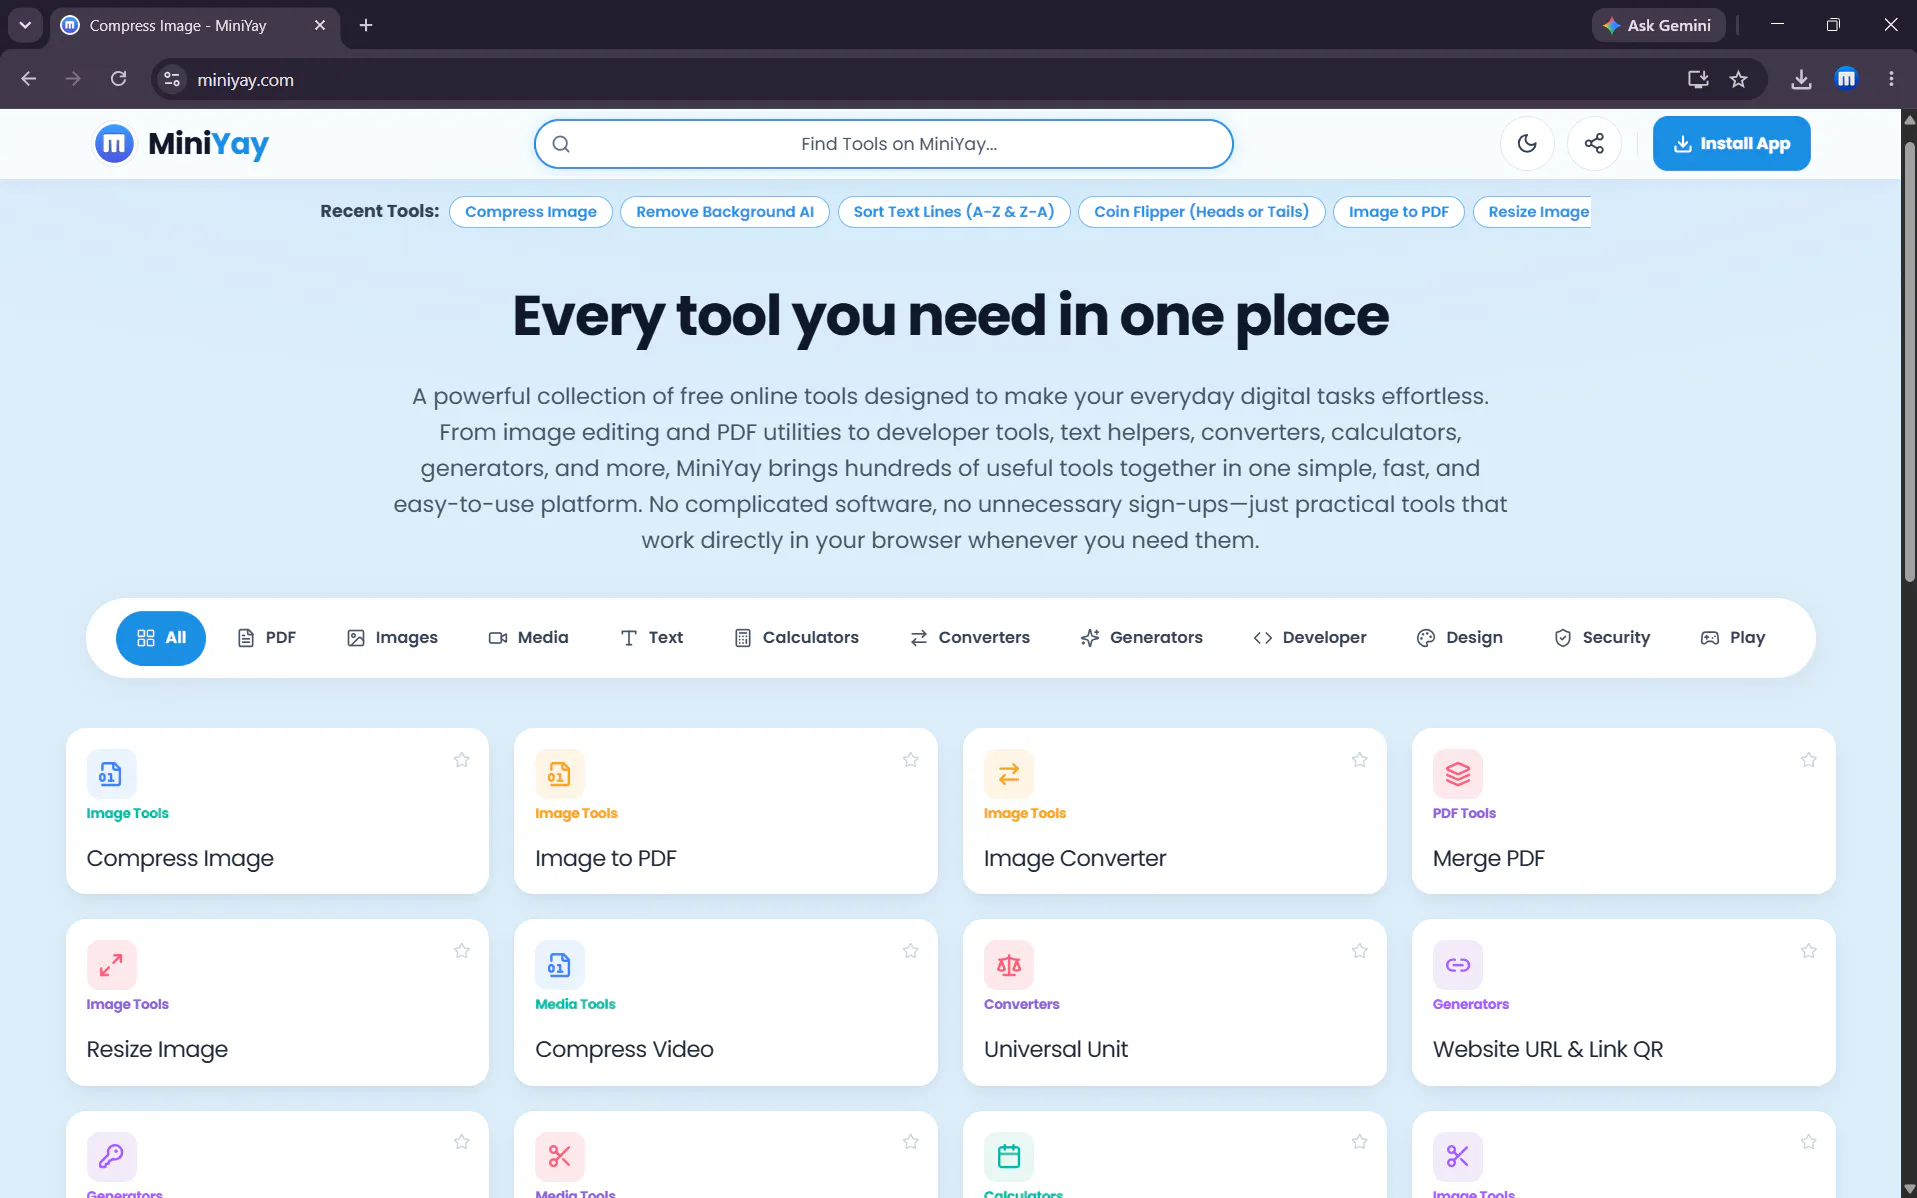Image resolution: width=1917 pixels, height=1198 pixels.
Task: Favorite the Image to PDF star
Action: coord(910,760)
